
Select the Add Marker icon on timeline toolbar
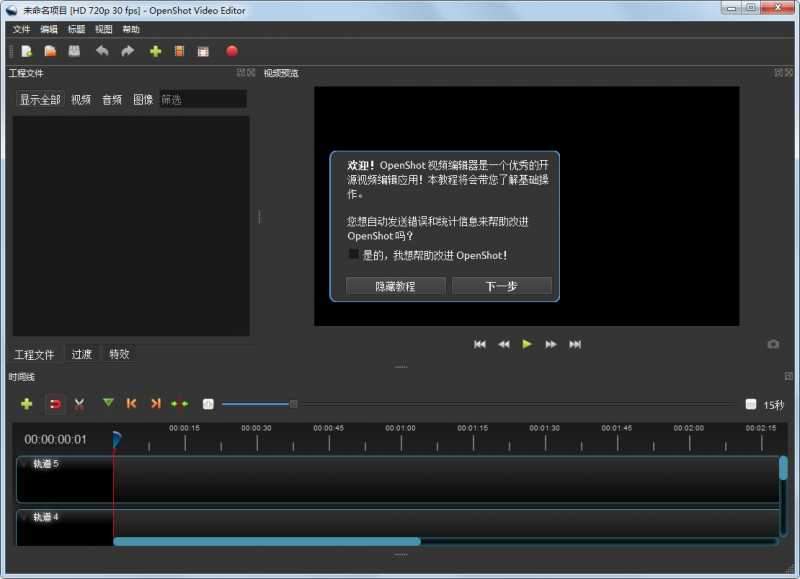(107, 404)
